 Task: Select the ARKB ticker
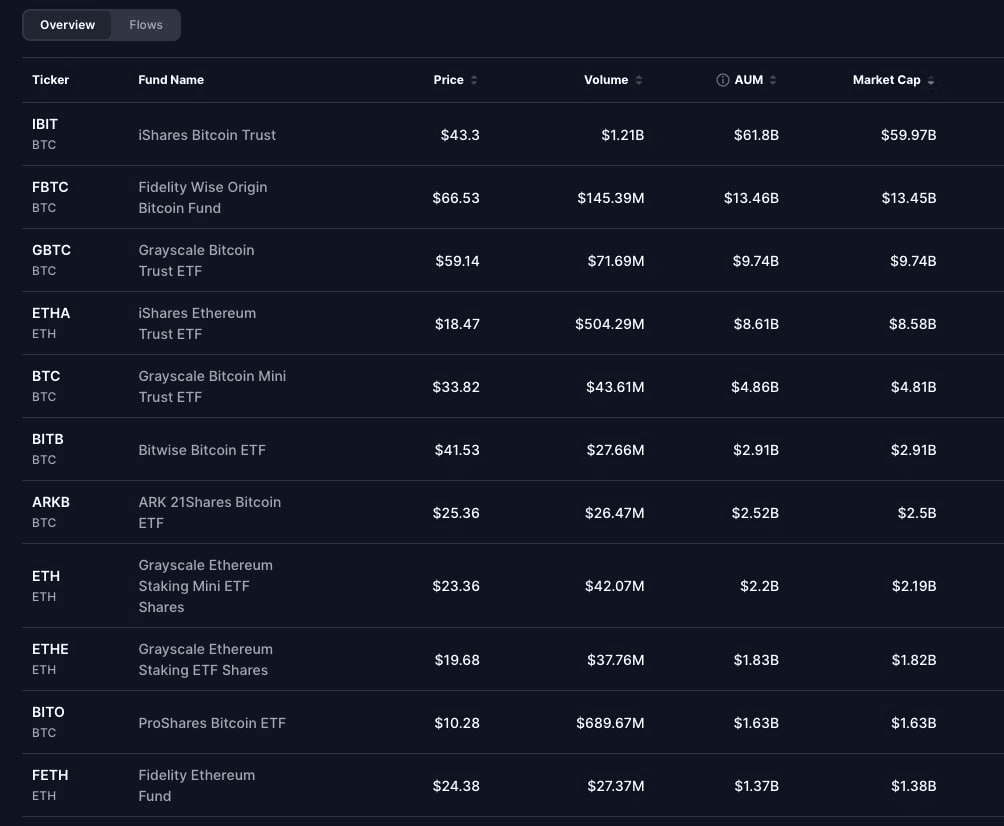click(x=51, y=502)
